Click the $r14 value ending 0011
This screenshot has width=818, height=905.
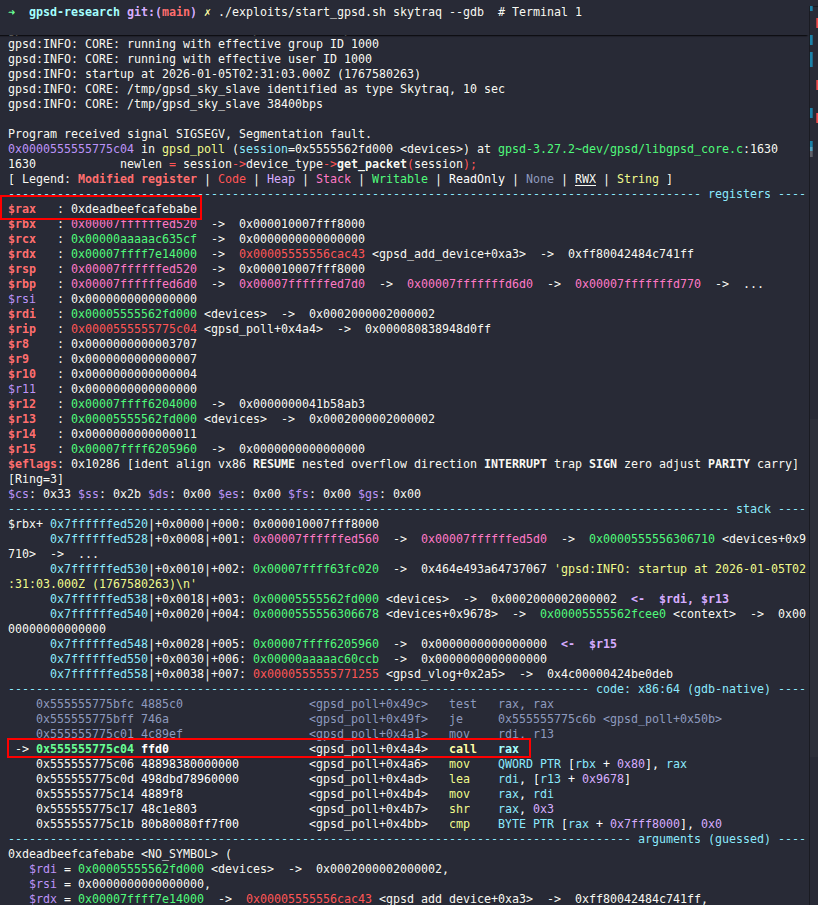(x=134, y=434)
